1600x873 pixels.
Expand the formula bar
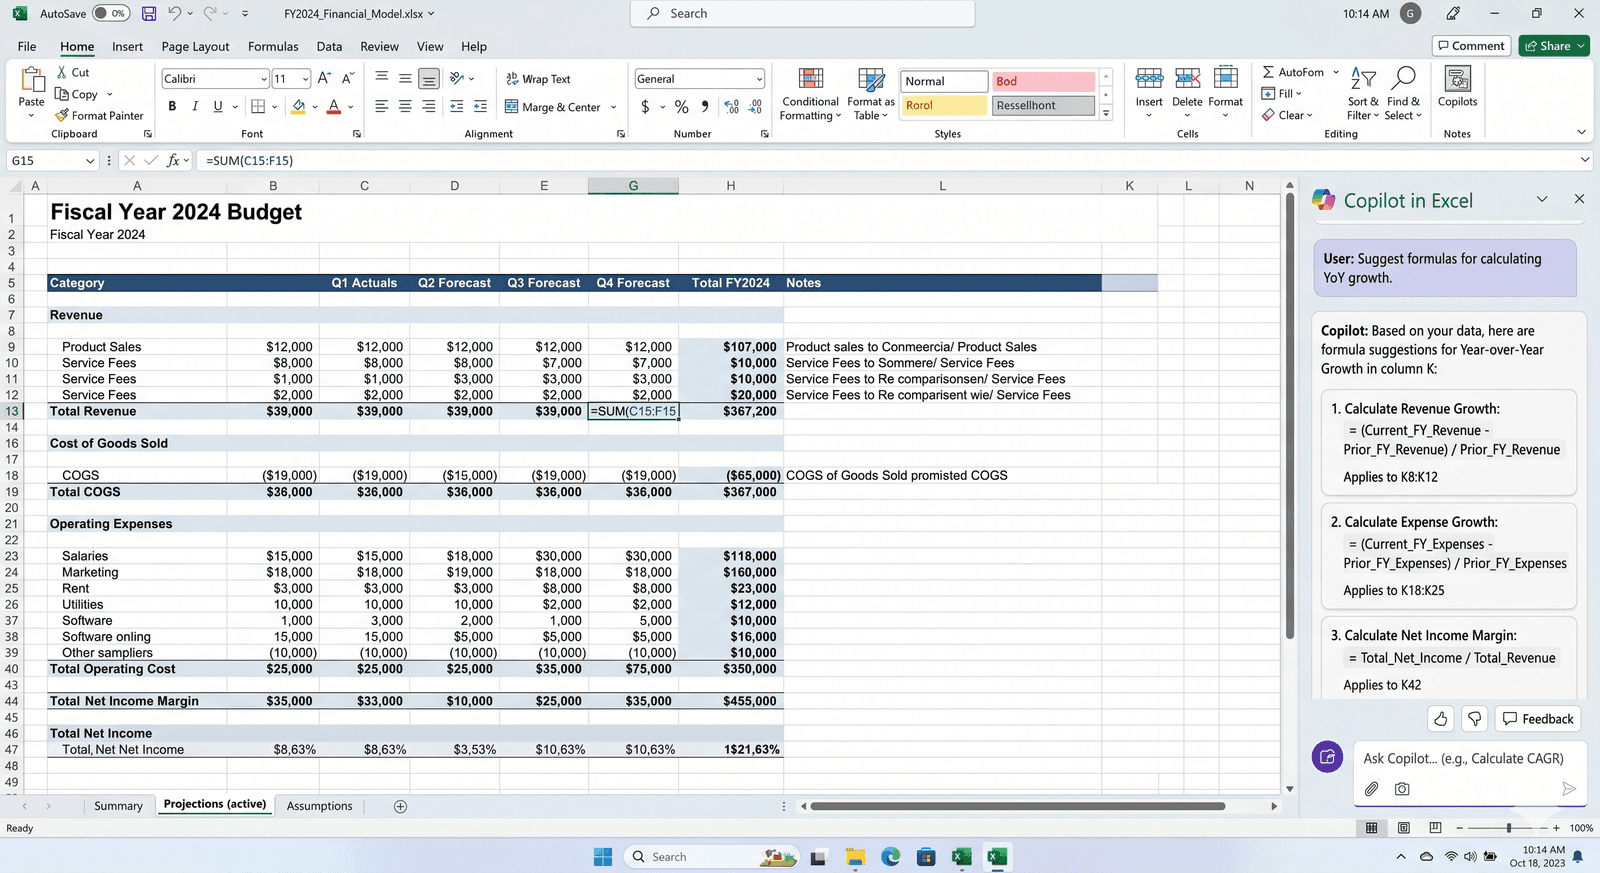pos(1585,160)
